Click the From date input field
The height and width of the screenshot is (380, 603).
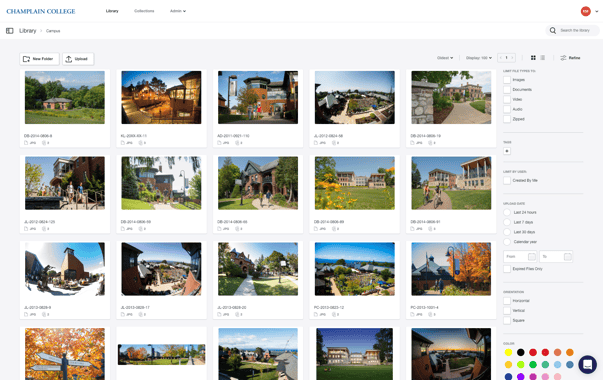pos(520,257)
